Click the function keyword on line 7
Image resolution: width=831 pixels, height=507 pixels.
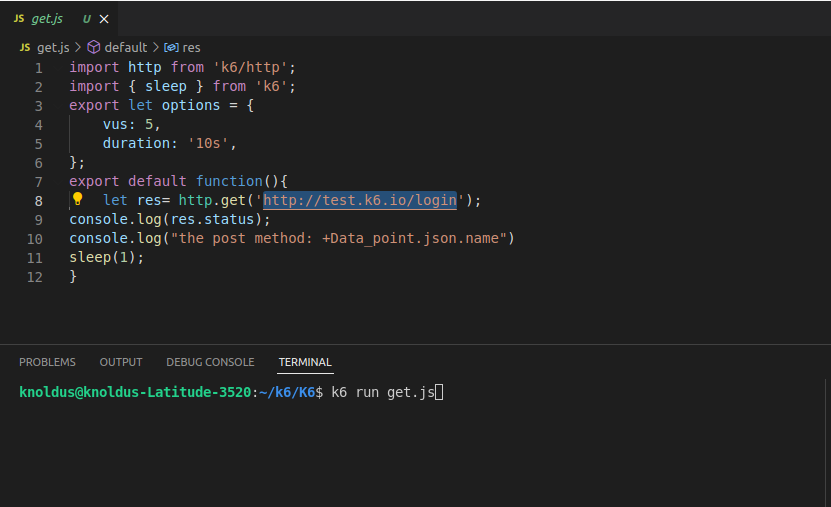pos(229,181)
